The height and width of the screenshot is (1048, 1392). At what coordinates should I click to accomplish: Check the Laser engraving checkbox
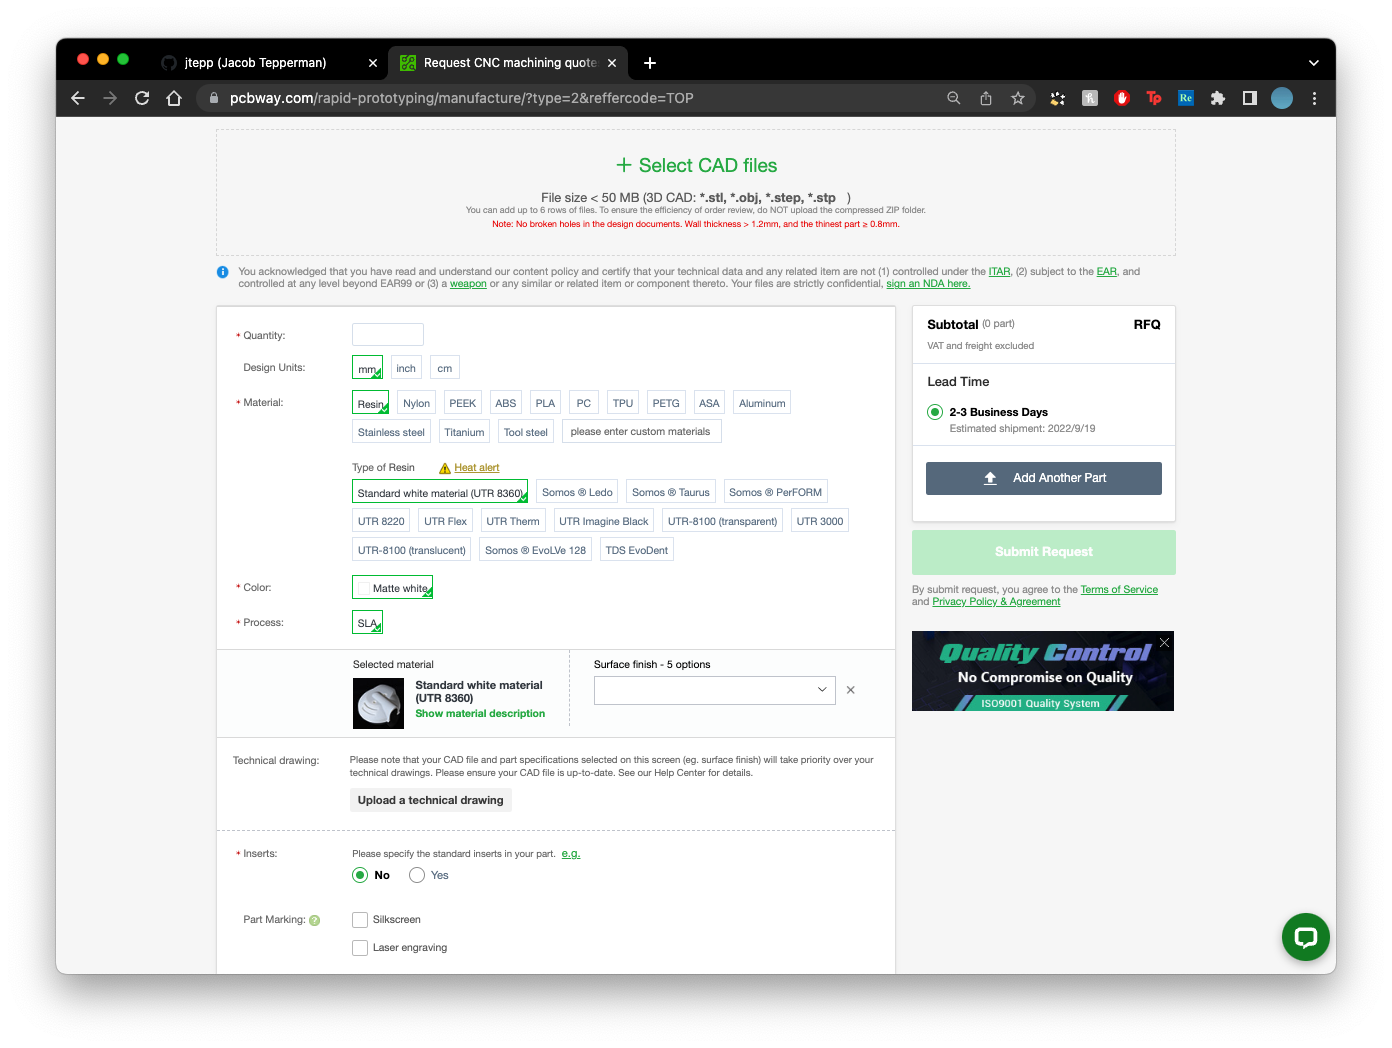(360, 947)
